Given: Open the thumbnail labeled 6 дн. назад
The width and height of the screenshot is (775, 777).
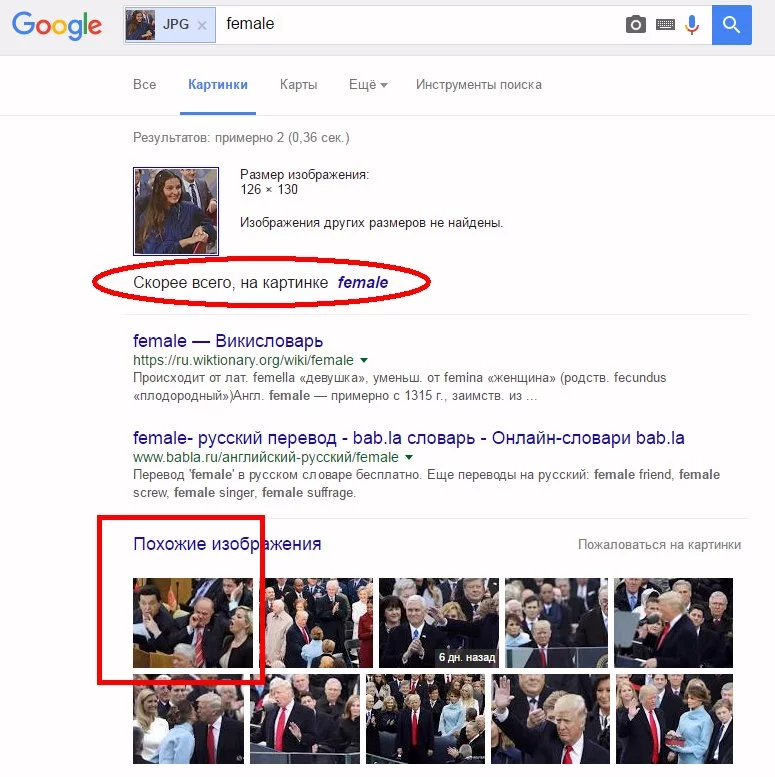Looking at the screenshot, I should click(x=439, y=623).
